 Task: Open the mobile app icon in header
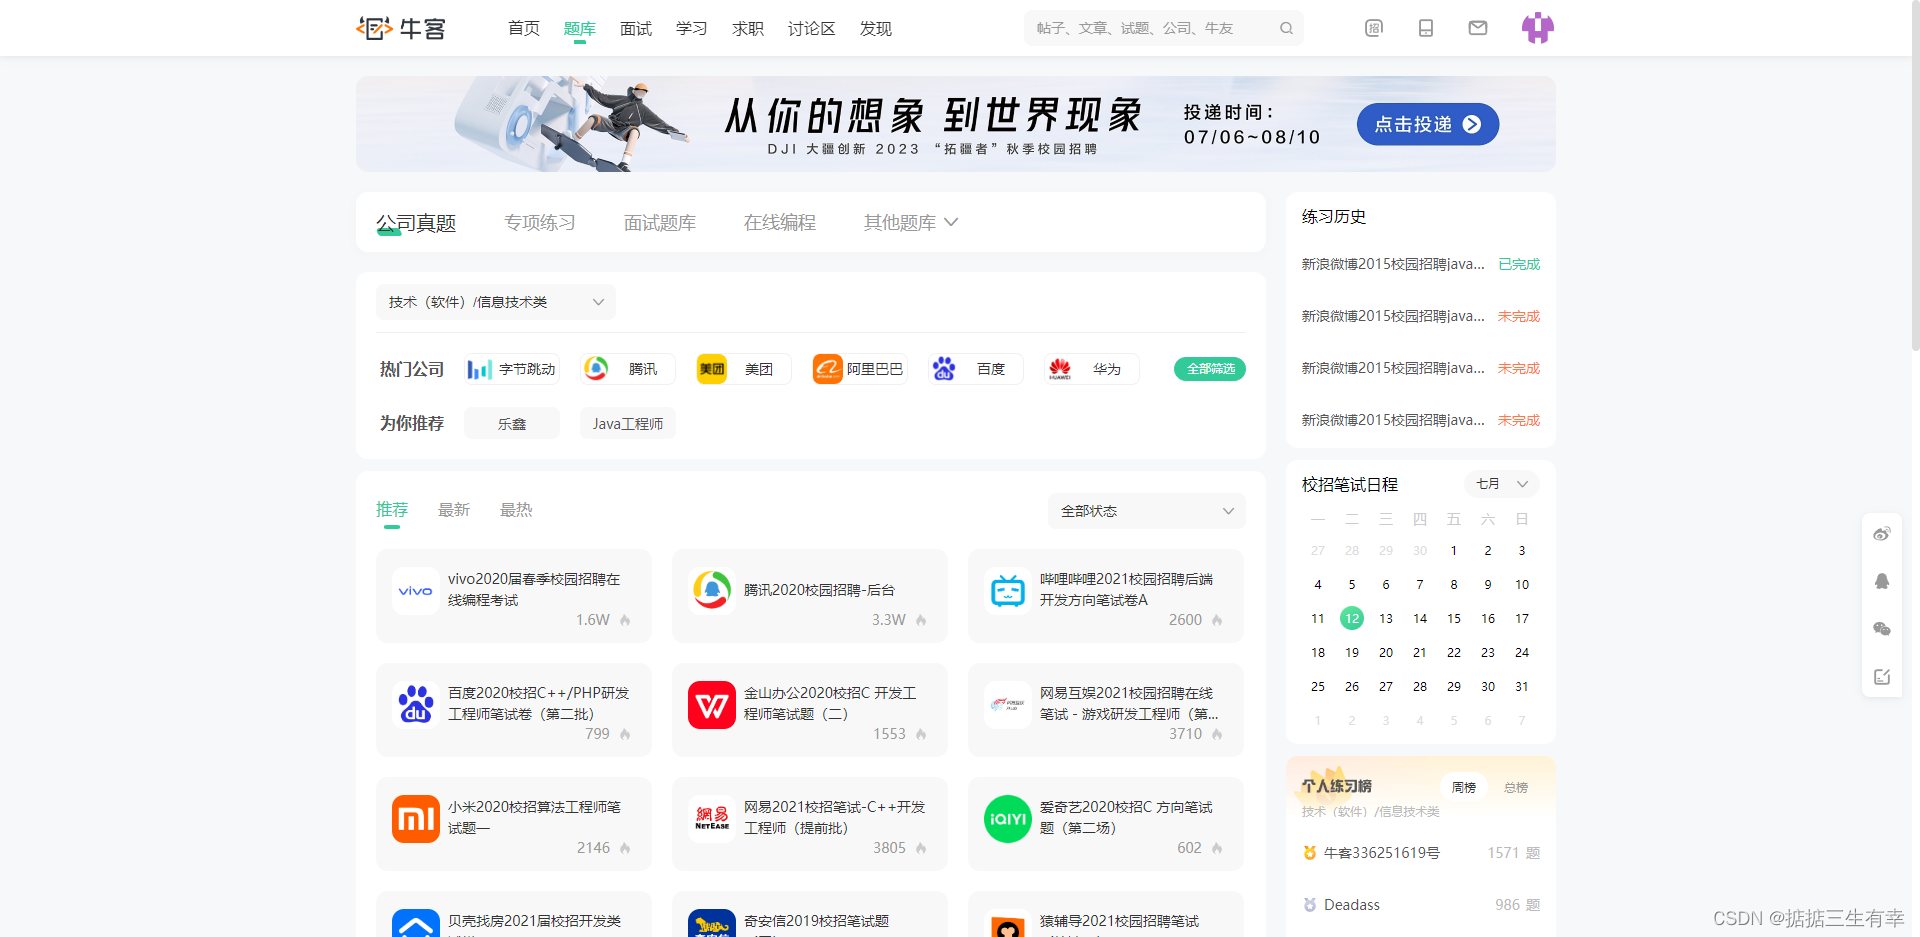[1426, 28]
